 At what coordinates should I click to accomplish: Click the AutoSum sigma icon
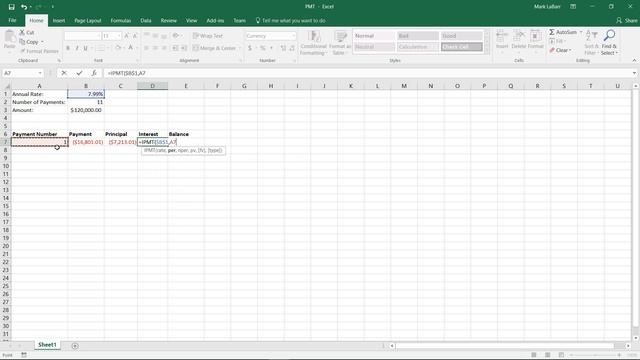click(x=552, y=32)
